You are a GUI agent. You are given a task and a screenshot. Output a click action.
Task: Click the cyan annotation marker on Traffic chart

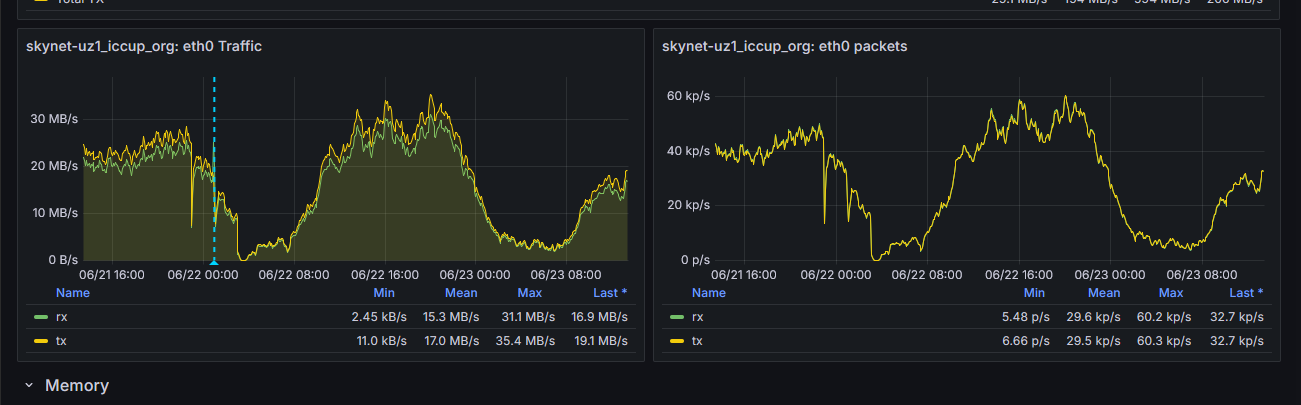[x=214, y=261]
